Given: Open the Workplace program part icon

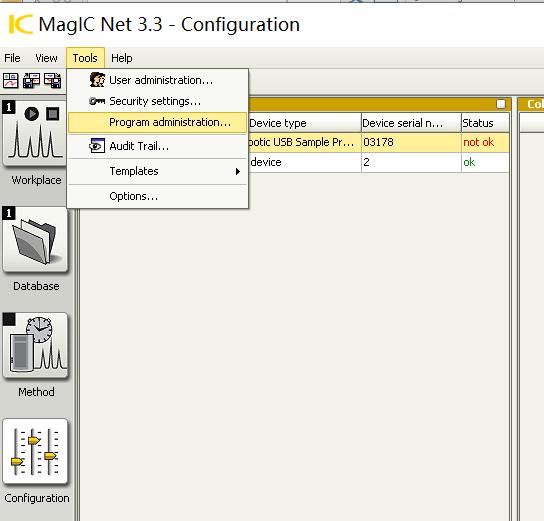Looking at the screenshot, I should (35, 133).
